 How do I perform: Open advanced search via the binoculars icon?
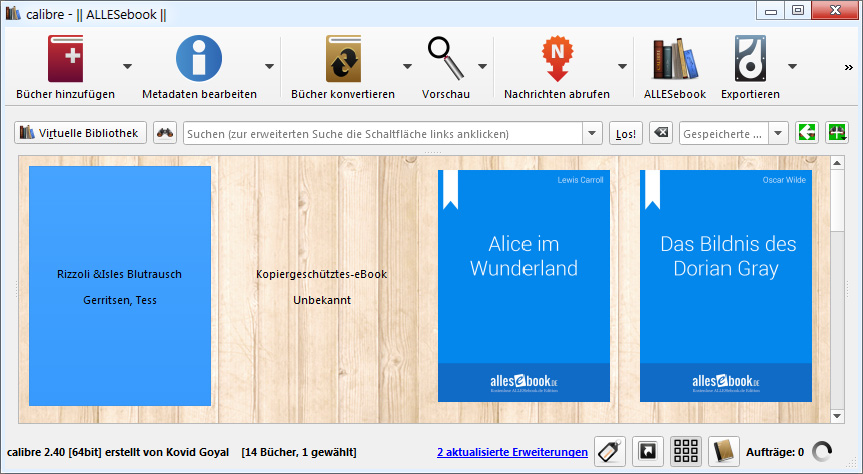165,133
